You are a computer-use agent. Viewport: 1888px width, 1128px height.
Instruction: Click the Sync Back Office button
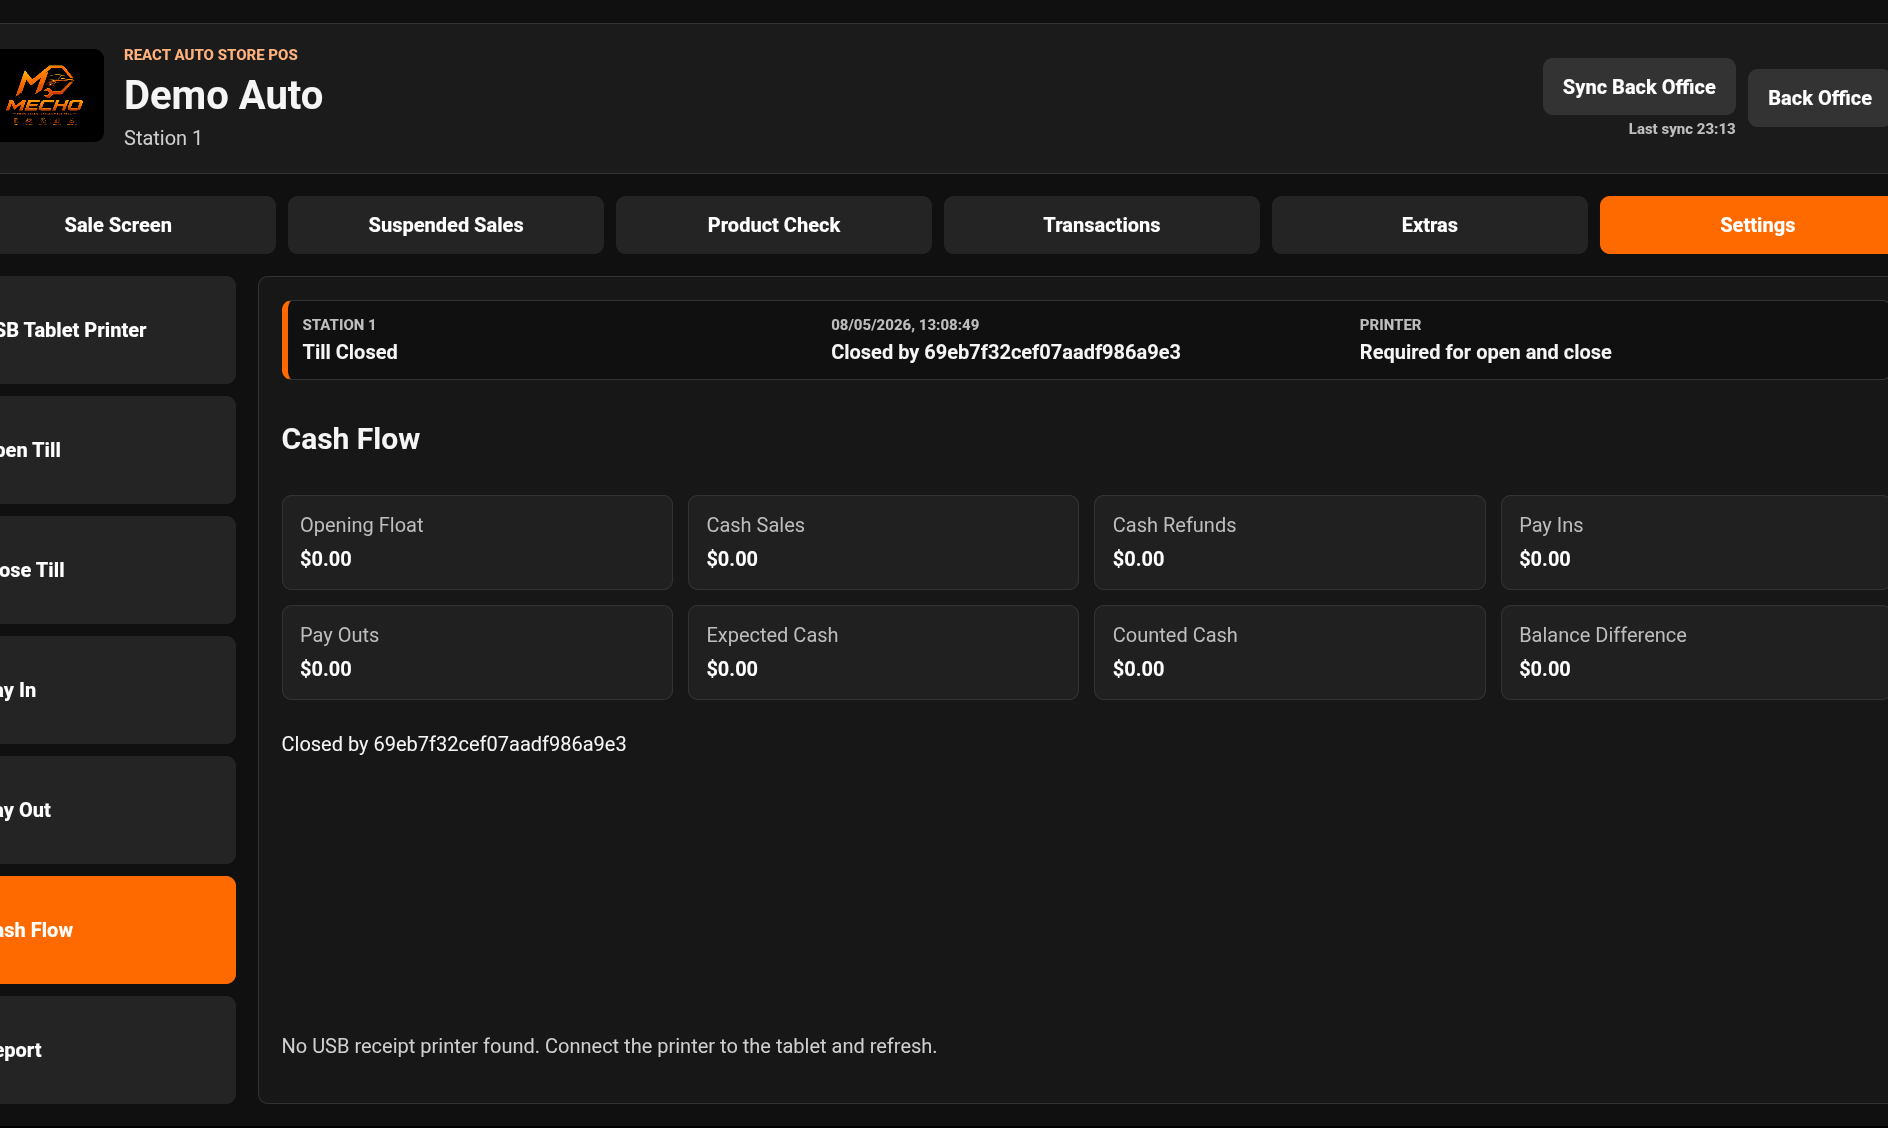click(x=1639, y=87)
